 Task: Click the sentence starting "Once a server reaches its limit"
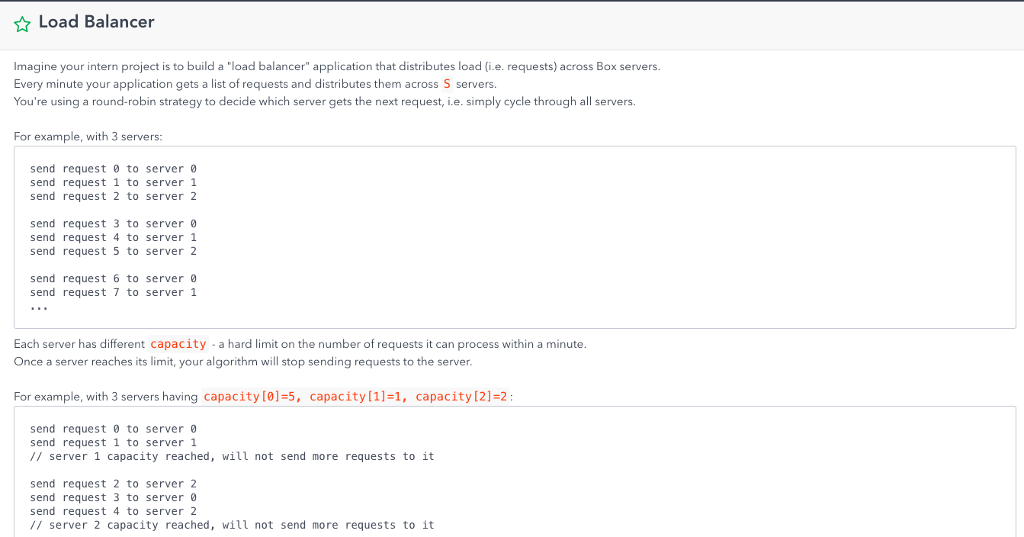click(x=243, y=361)
